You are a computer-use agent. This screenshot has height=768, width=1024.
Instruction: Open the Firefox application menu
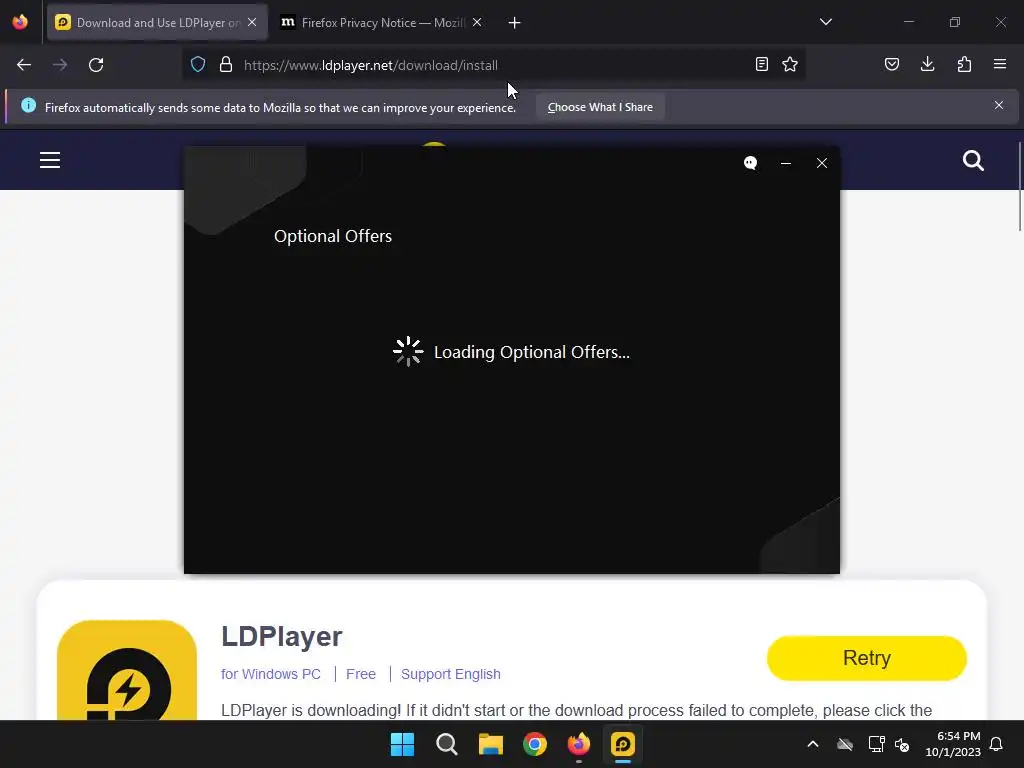tap(1000, 64)
